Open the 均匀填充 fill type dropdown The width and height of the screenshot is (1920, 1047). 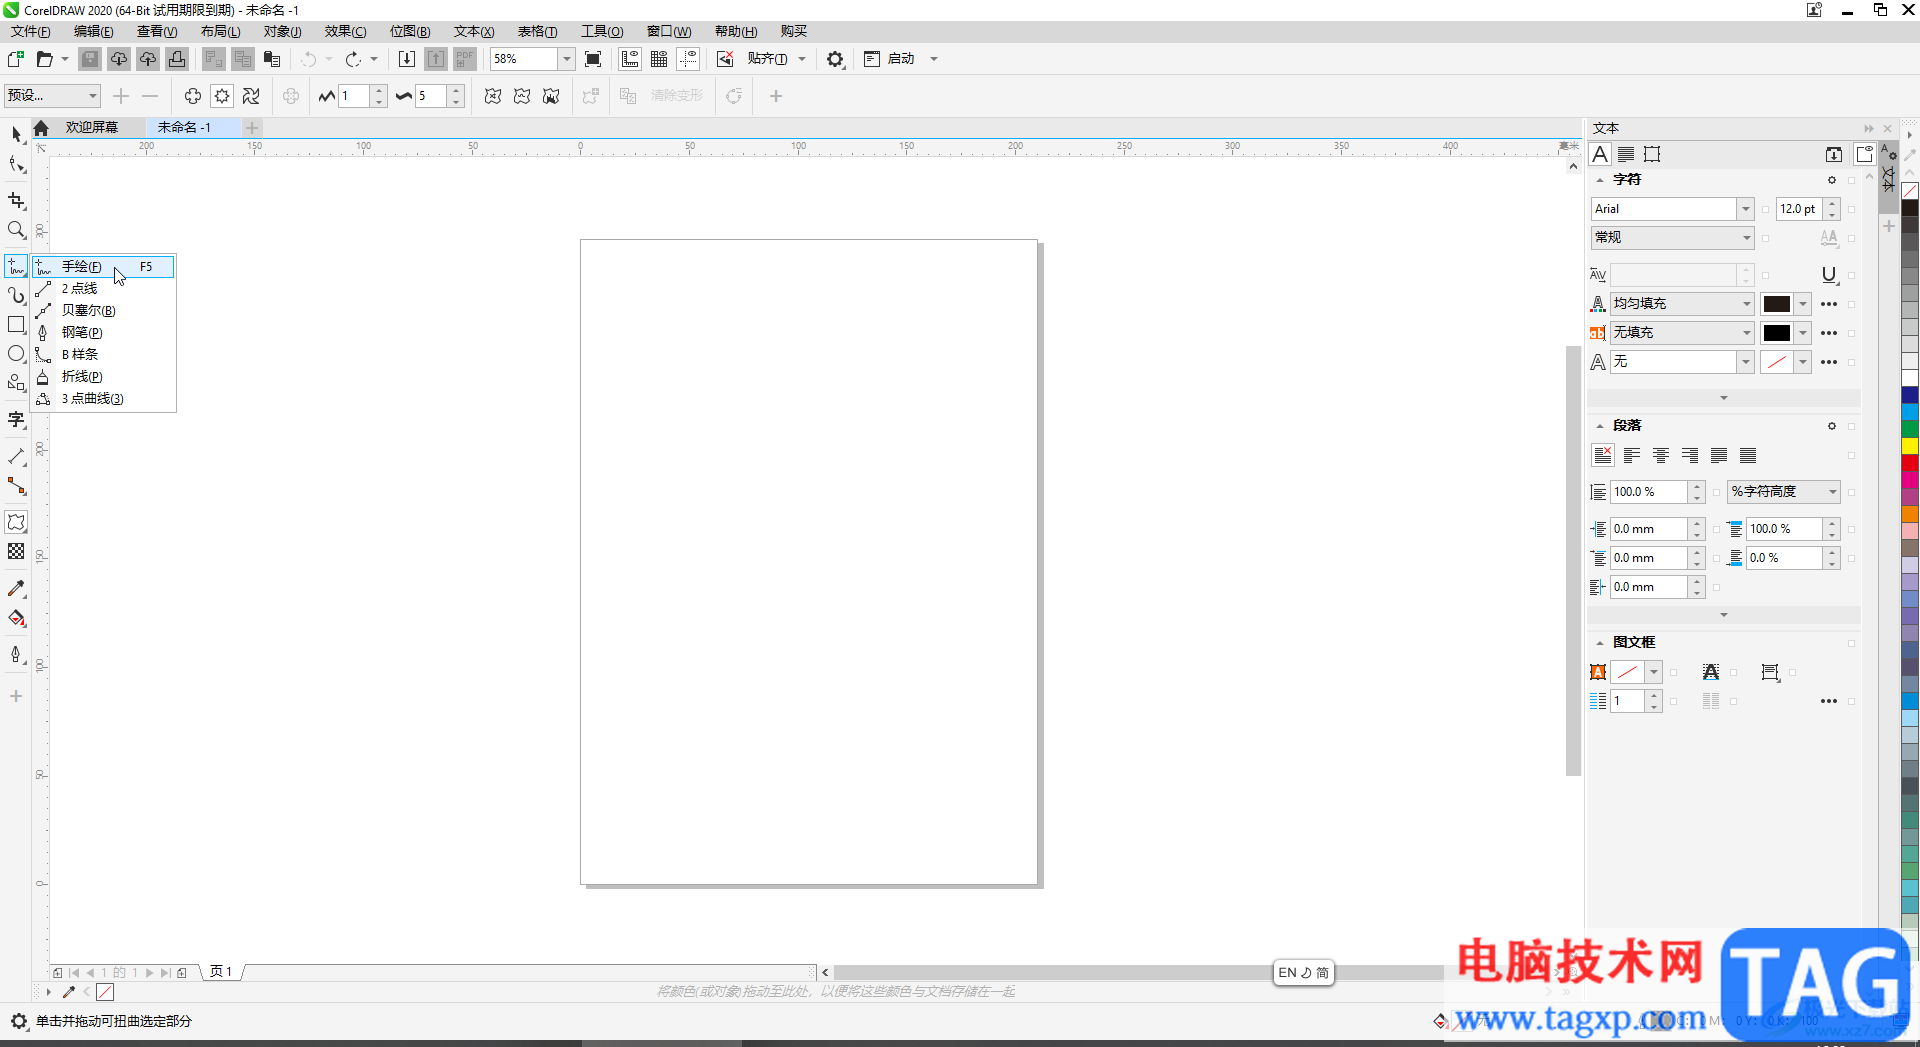1746,304
